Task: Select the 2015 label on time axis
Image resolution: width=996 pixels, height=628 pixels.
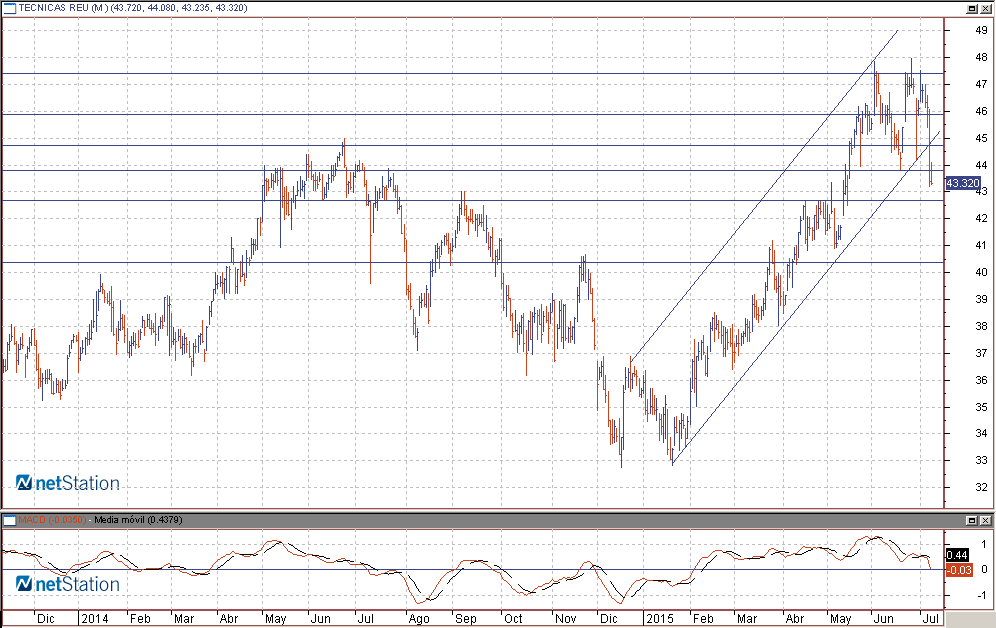Action: [659, 619]
